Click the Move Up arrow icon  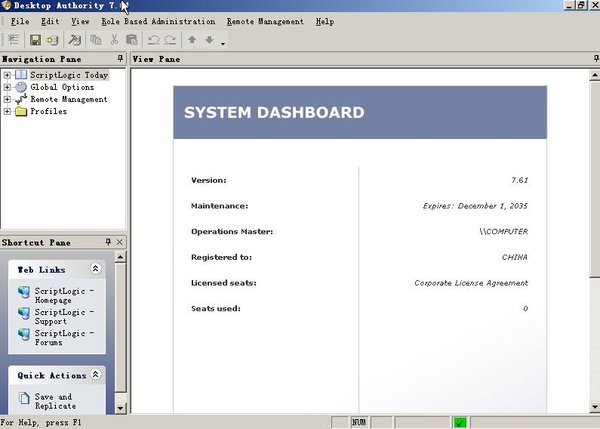(x=192, y=39)
